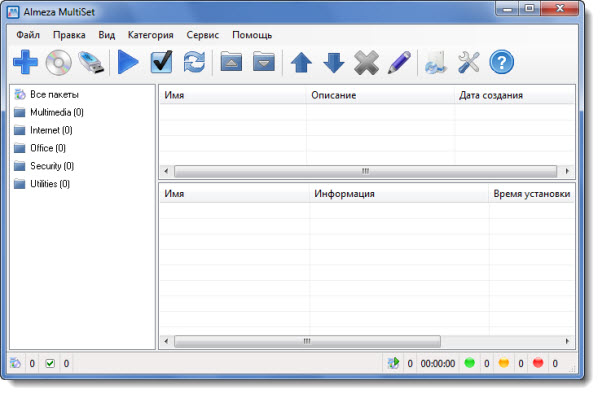Click the large checkmark toolbar icon

tap(161, 62)
